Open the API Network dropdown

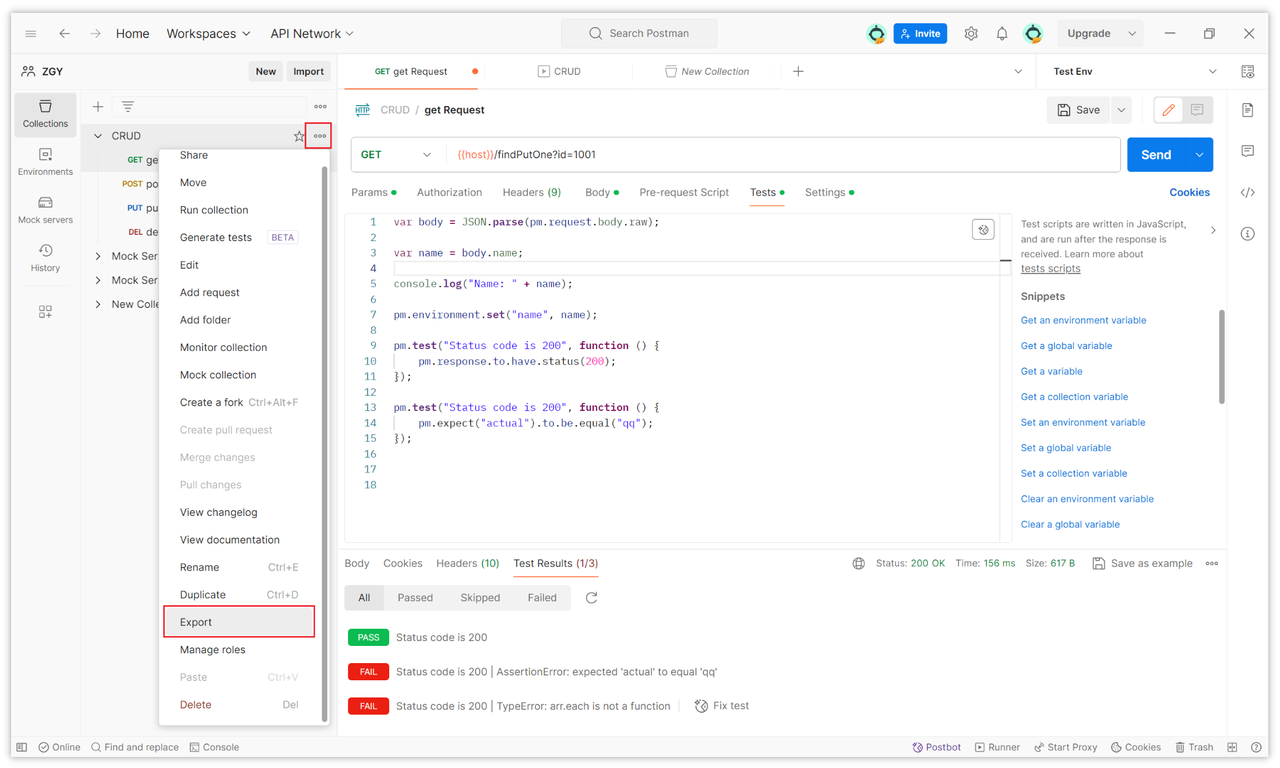[312, 33]
